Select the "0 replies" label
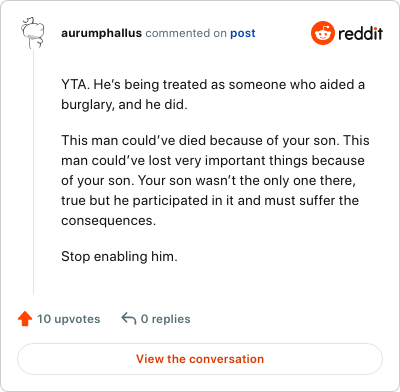This screenshot has width=400, height=392. coord(165,319)
